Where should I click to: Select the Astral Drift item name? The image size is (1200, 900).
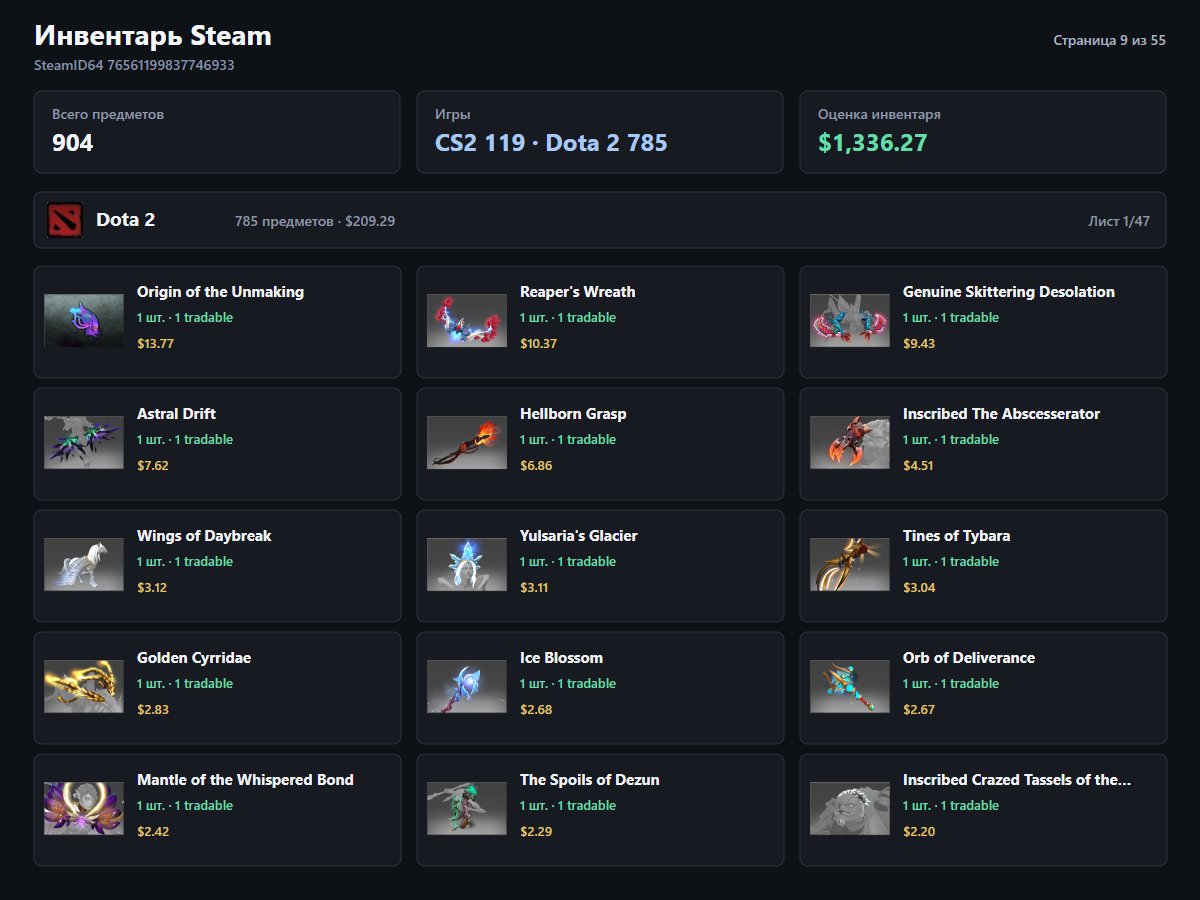tap(176, 414)
